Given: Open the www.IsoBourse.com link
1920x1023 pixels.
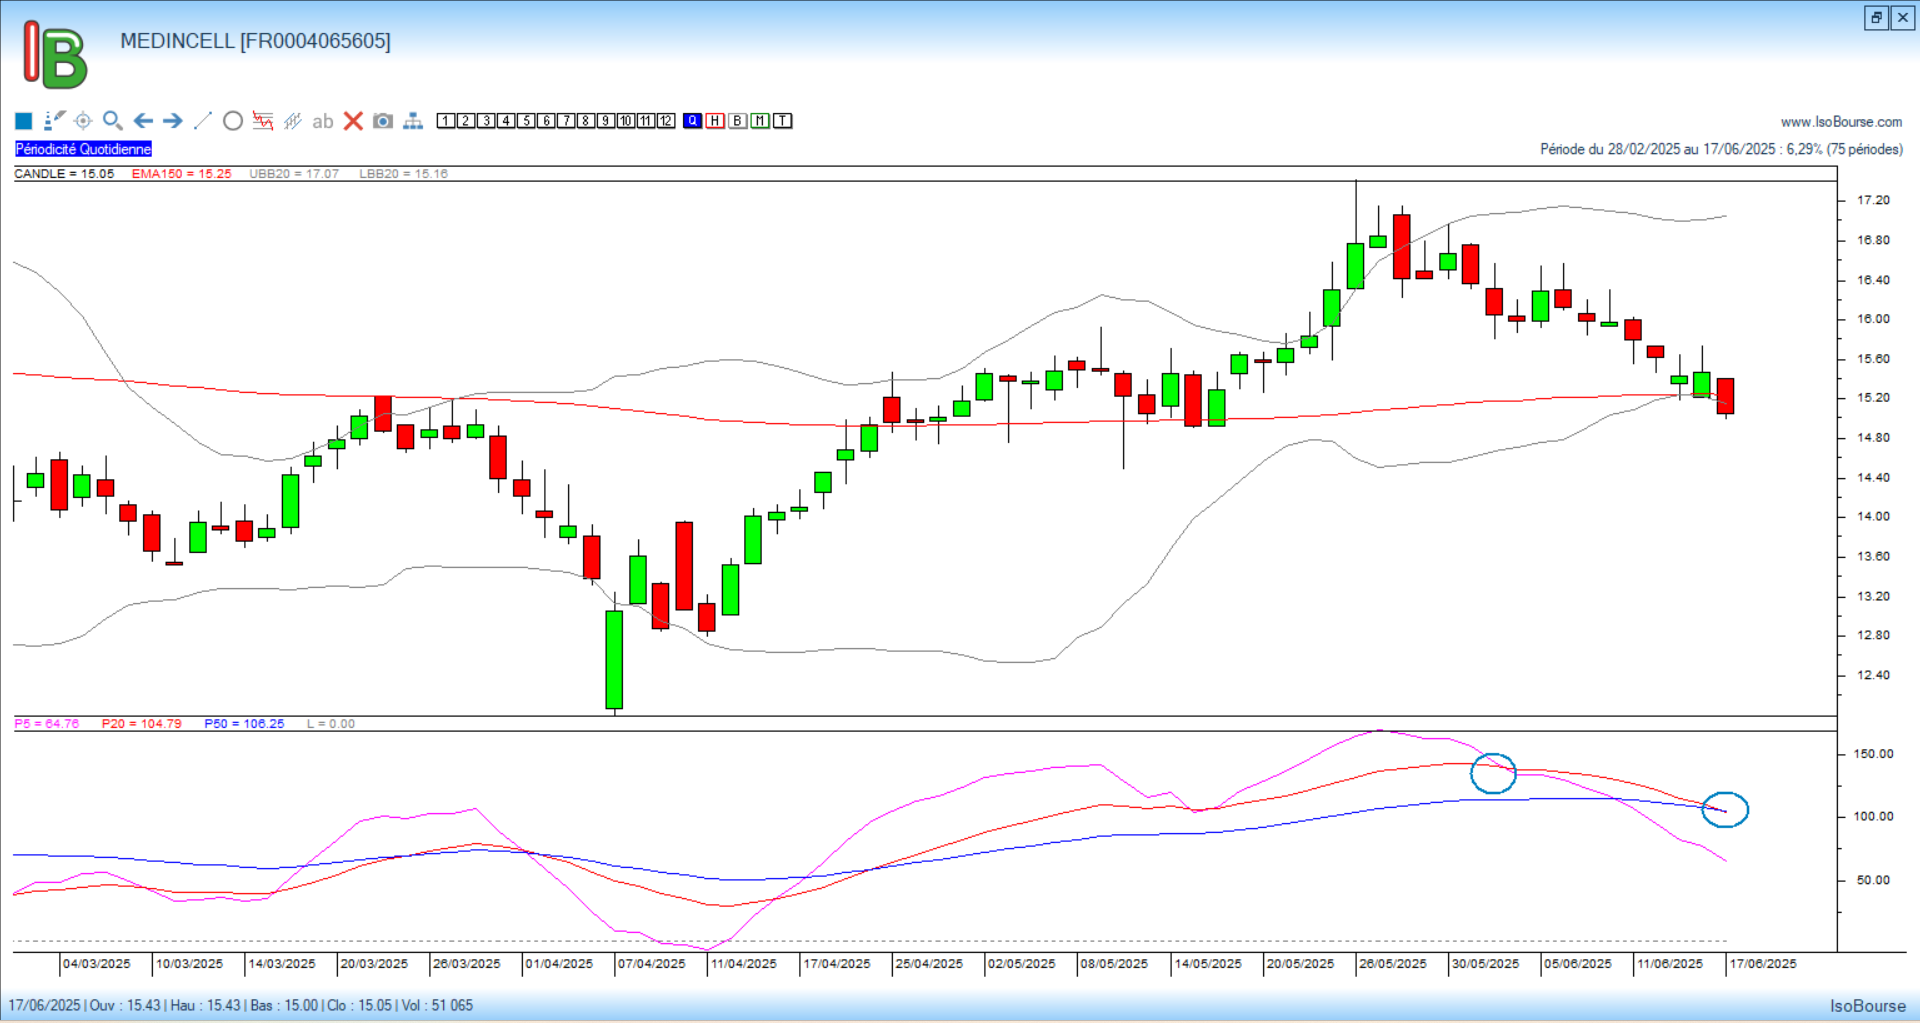Looking at the screenshot, I should (1841, 122).
